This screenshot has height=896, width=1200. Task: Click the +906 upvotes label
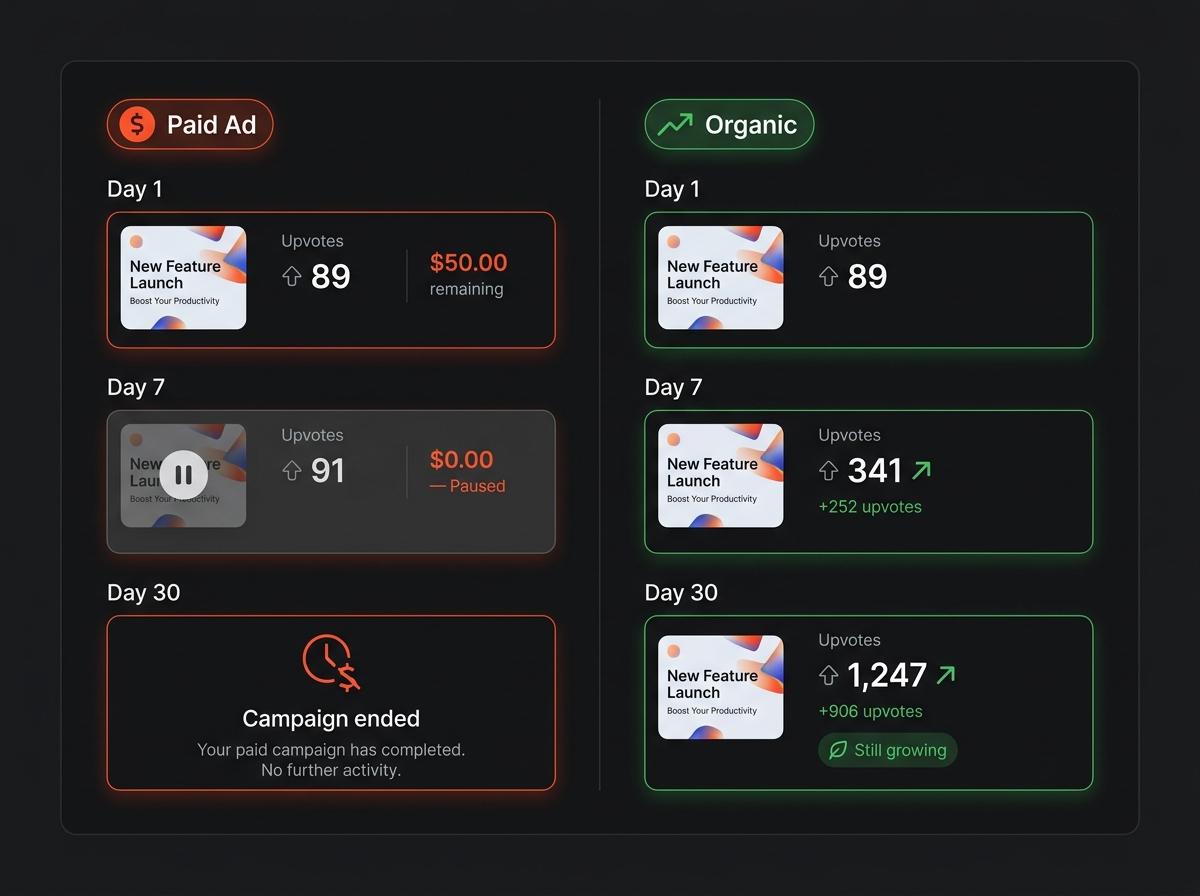tap(870, 712)
